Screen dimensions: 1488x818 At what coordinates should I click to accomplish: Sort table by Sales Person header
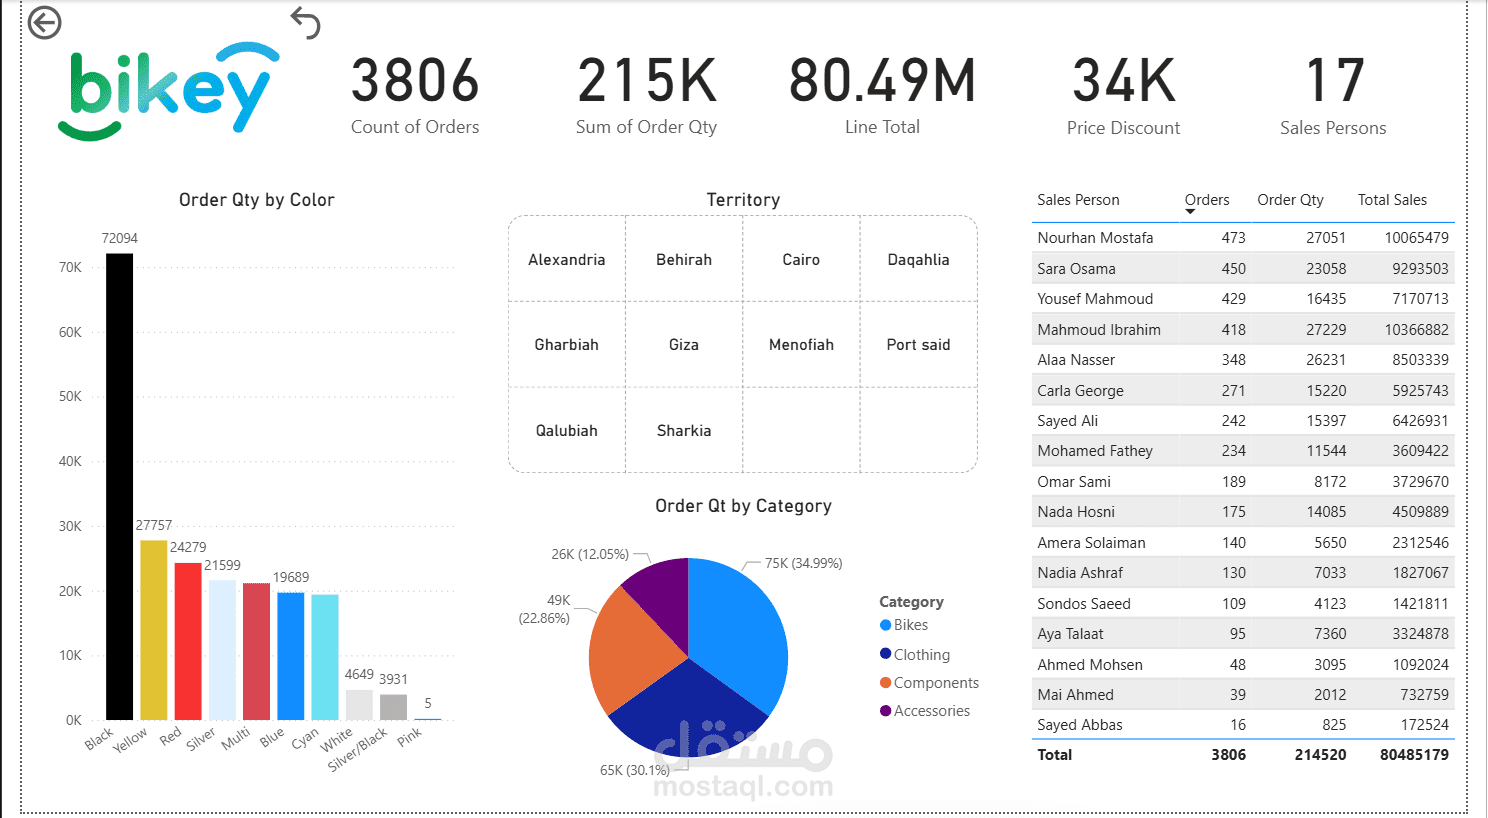pyautogui.click(x=1078, y=200)
